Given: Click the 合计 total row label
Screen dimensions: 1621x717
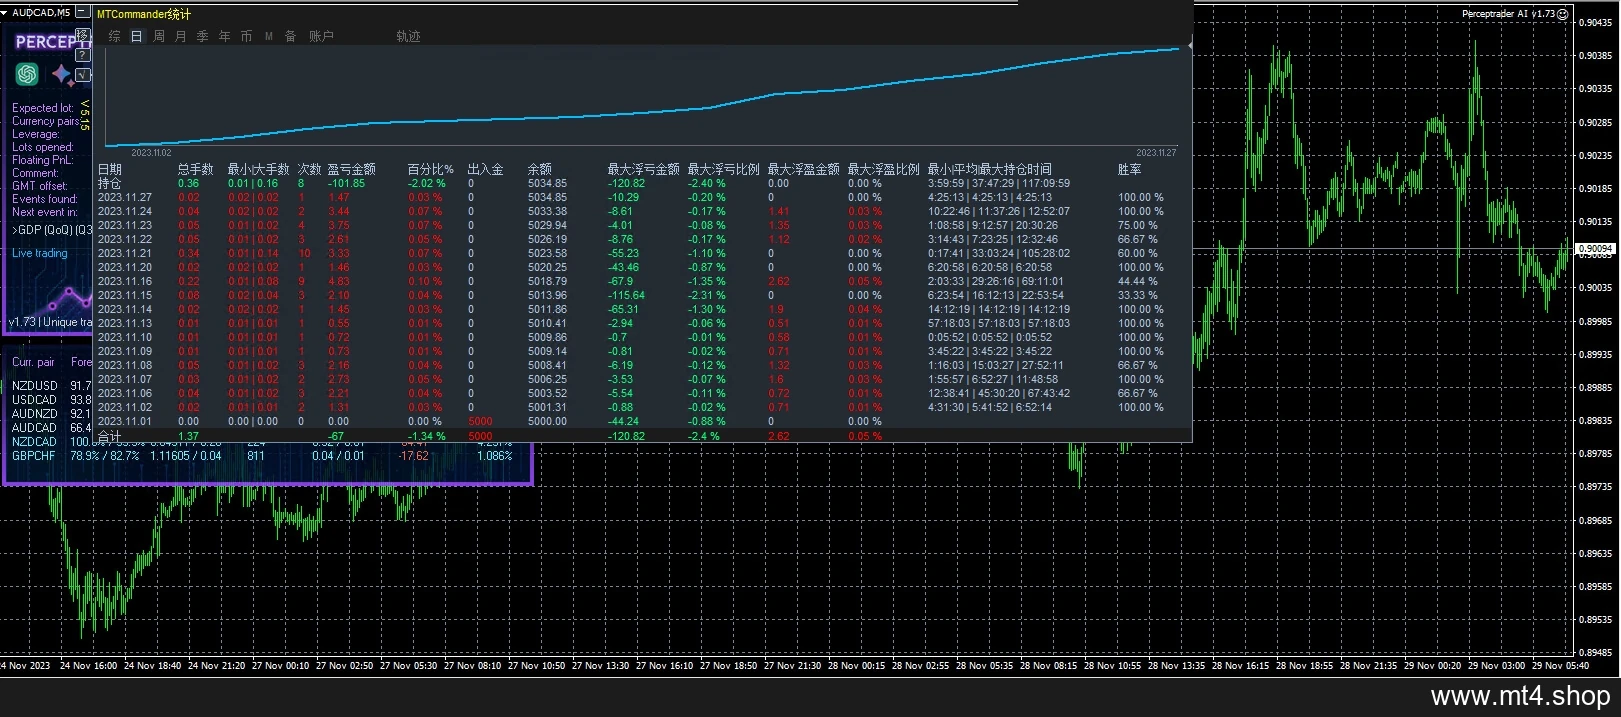Looking at the screenshot, I should [110, 436].
